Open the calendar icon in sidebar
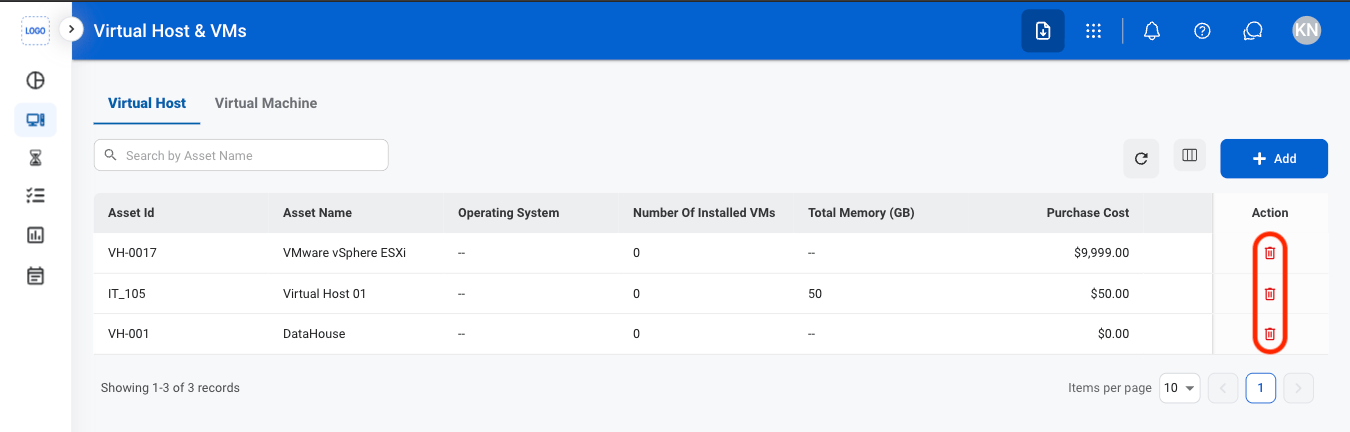The image size is (1350, 432). pos(35,275)
